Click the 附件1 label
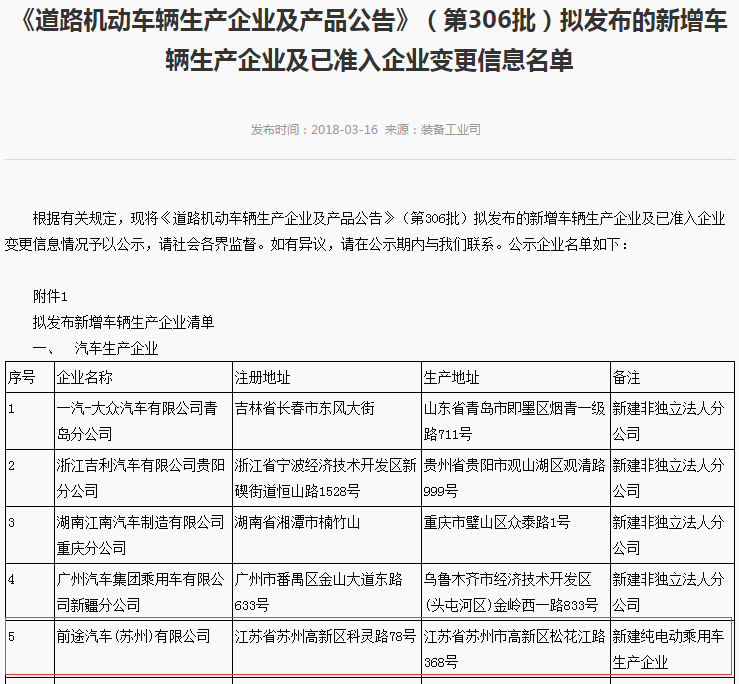 click(50, 297)
